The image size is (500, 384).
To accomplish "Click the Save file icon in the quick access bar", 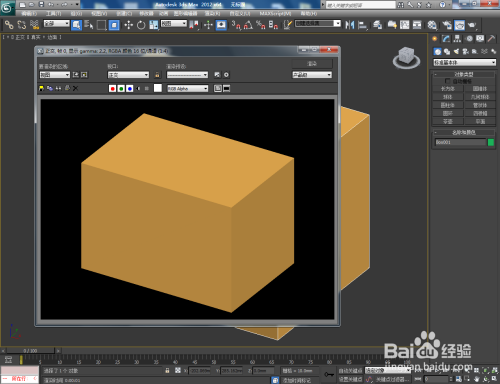I will pos(41,4).
